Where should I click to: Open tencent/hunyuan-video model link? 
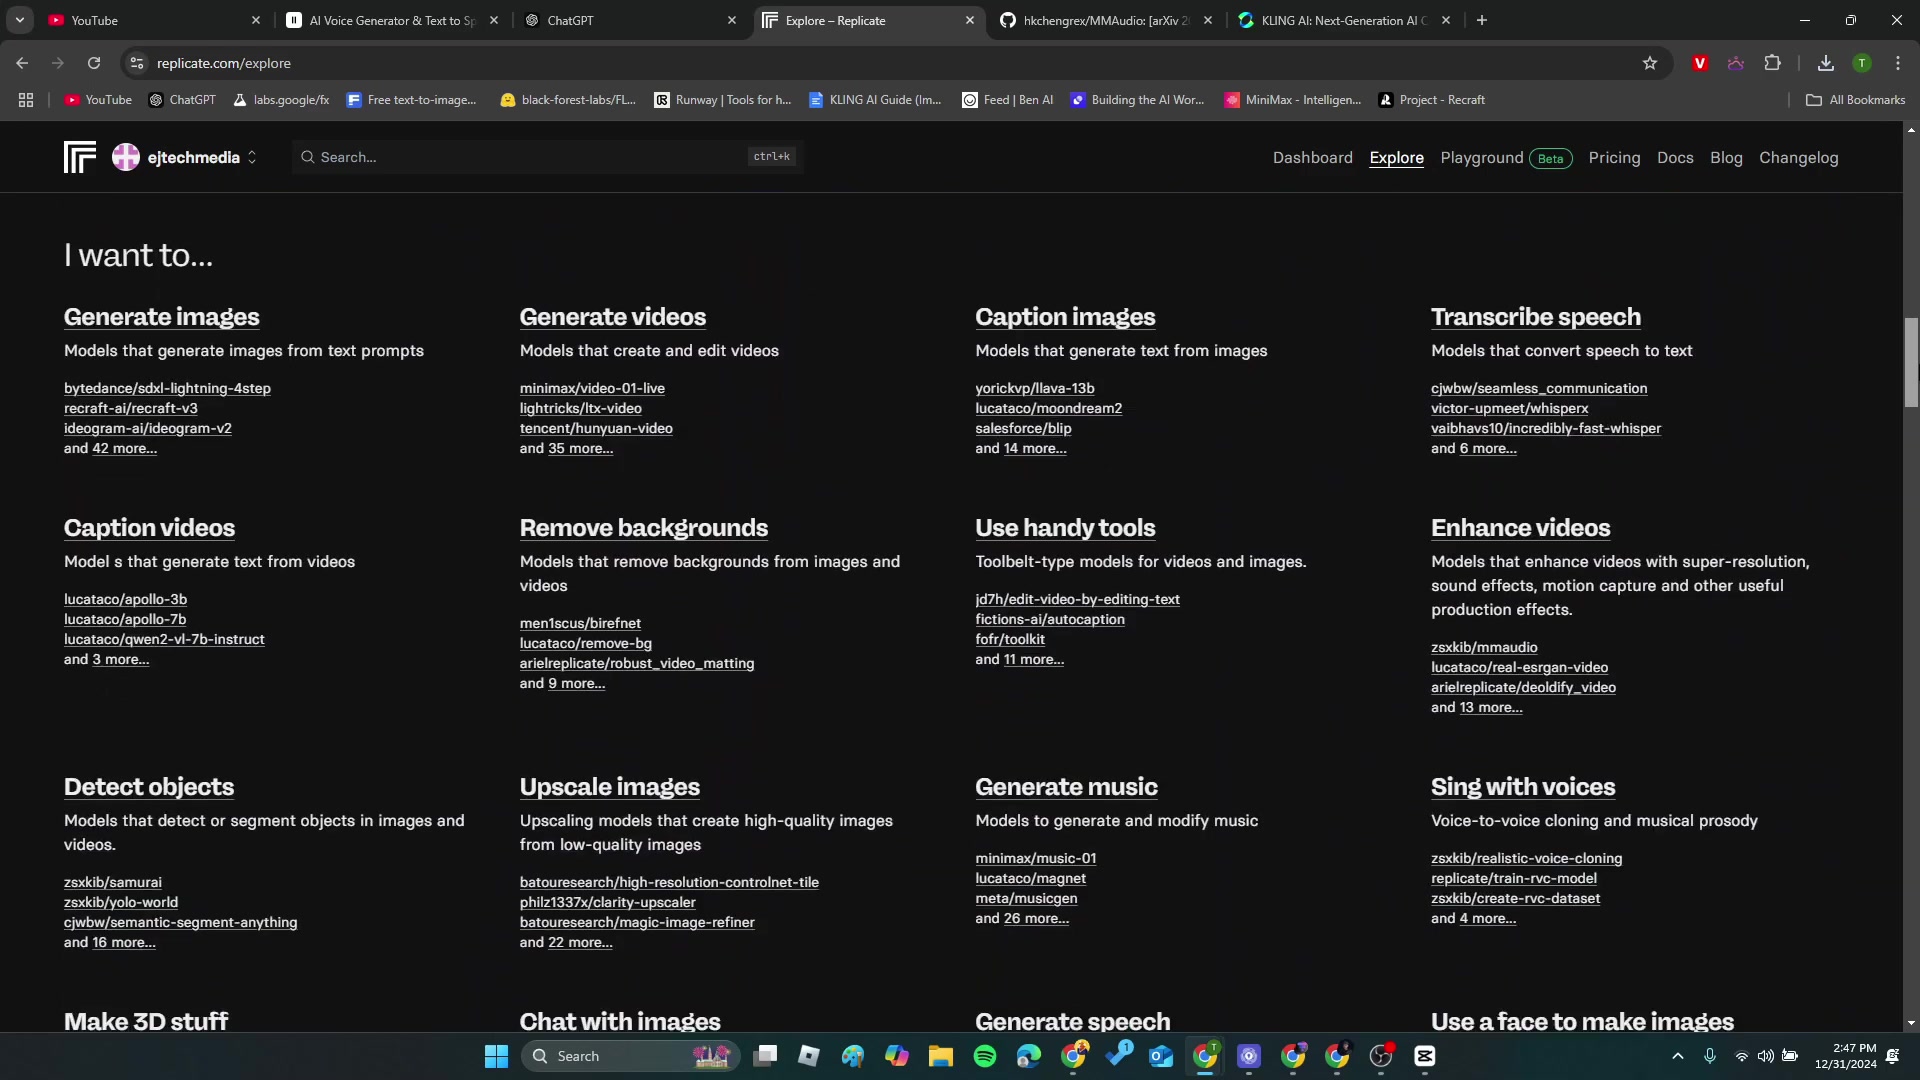tap(596, 428)
